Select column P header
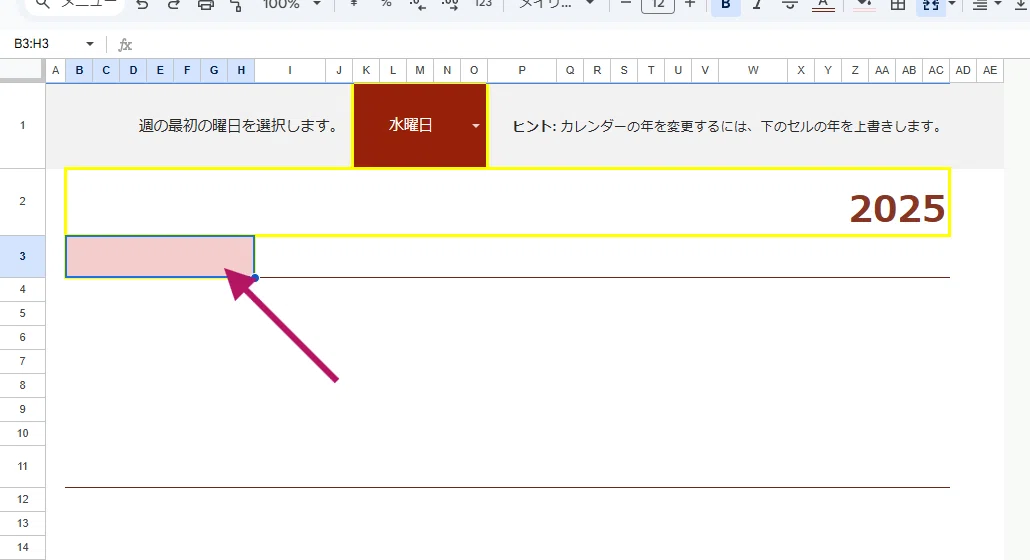The image size is (1030, 560). [x=522, y=70]
